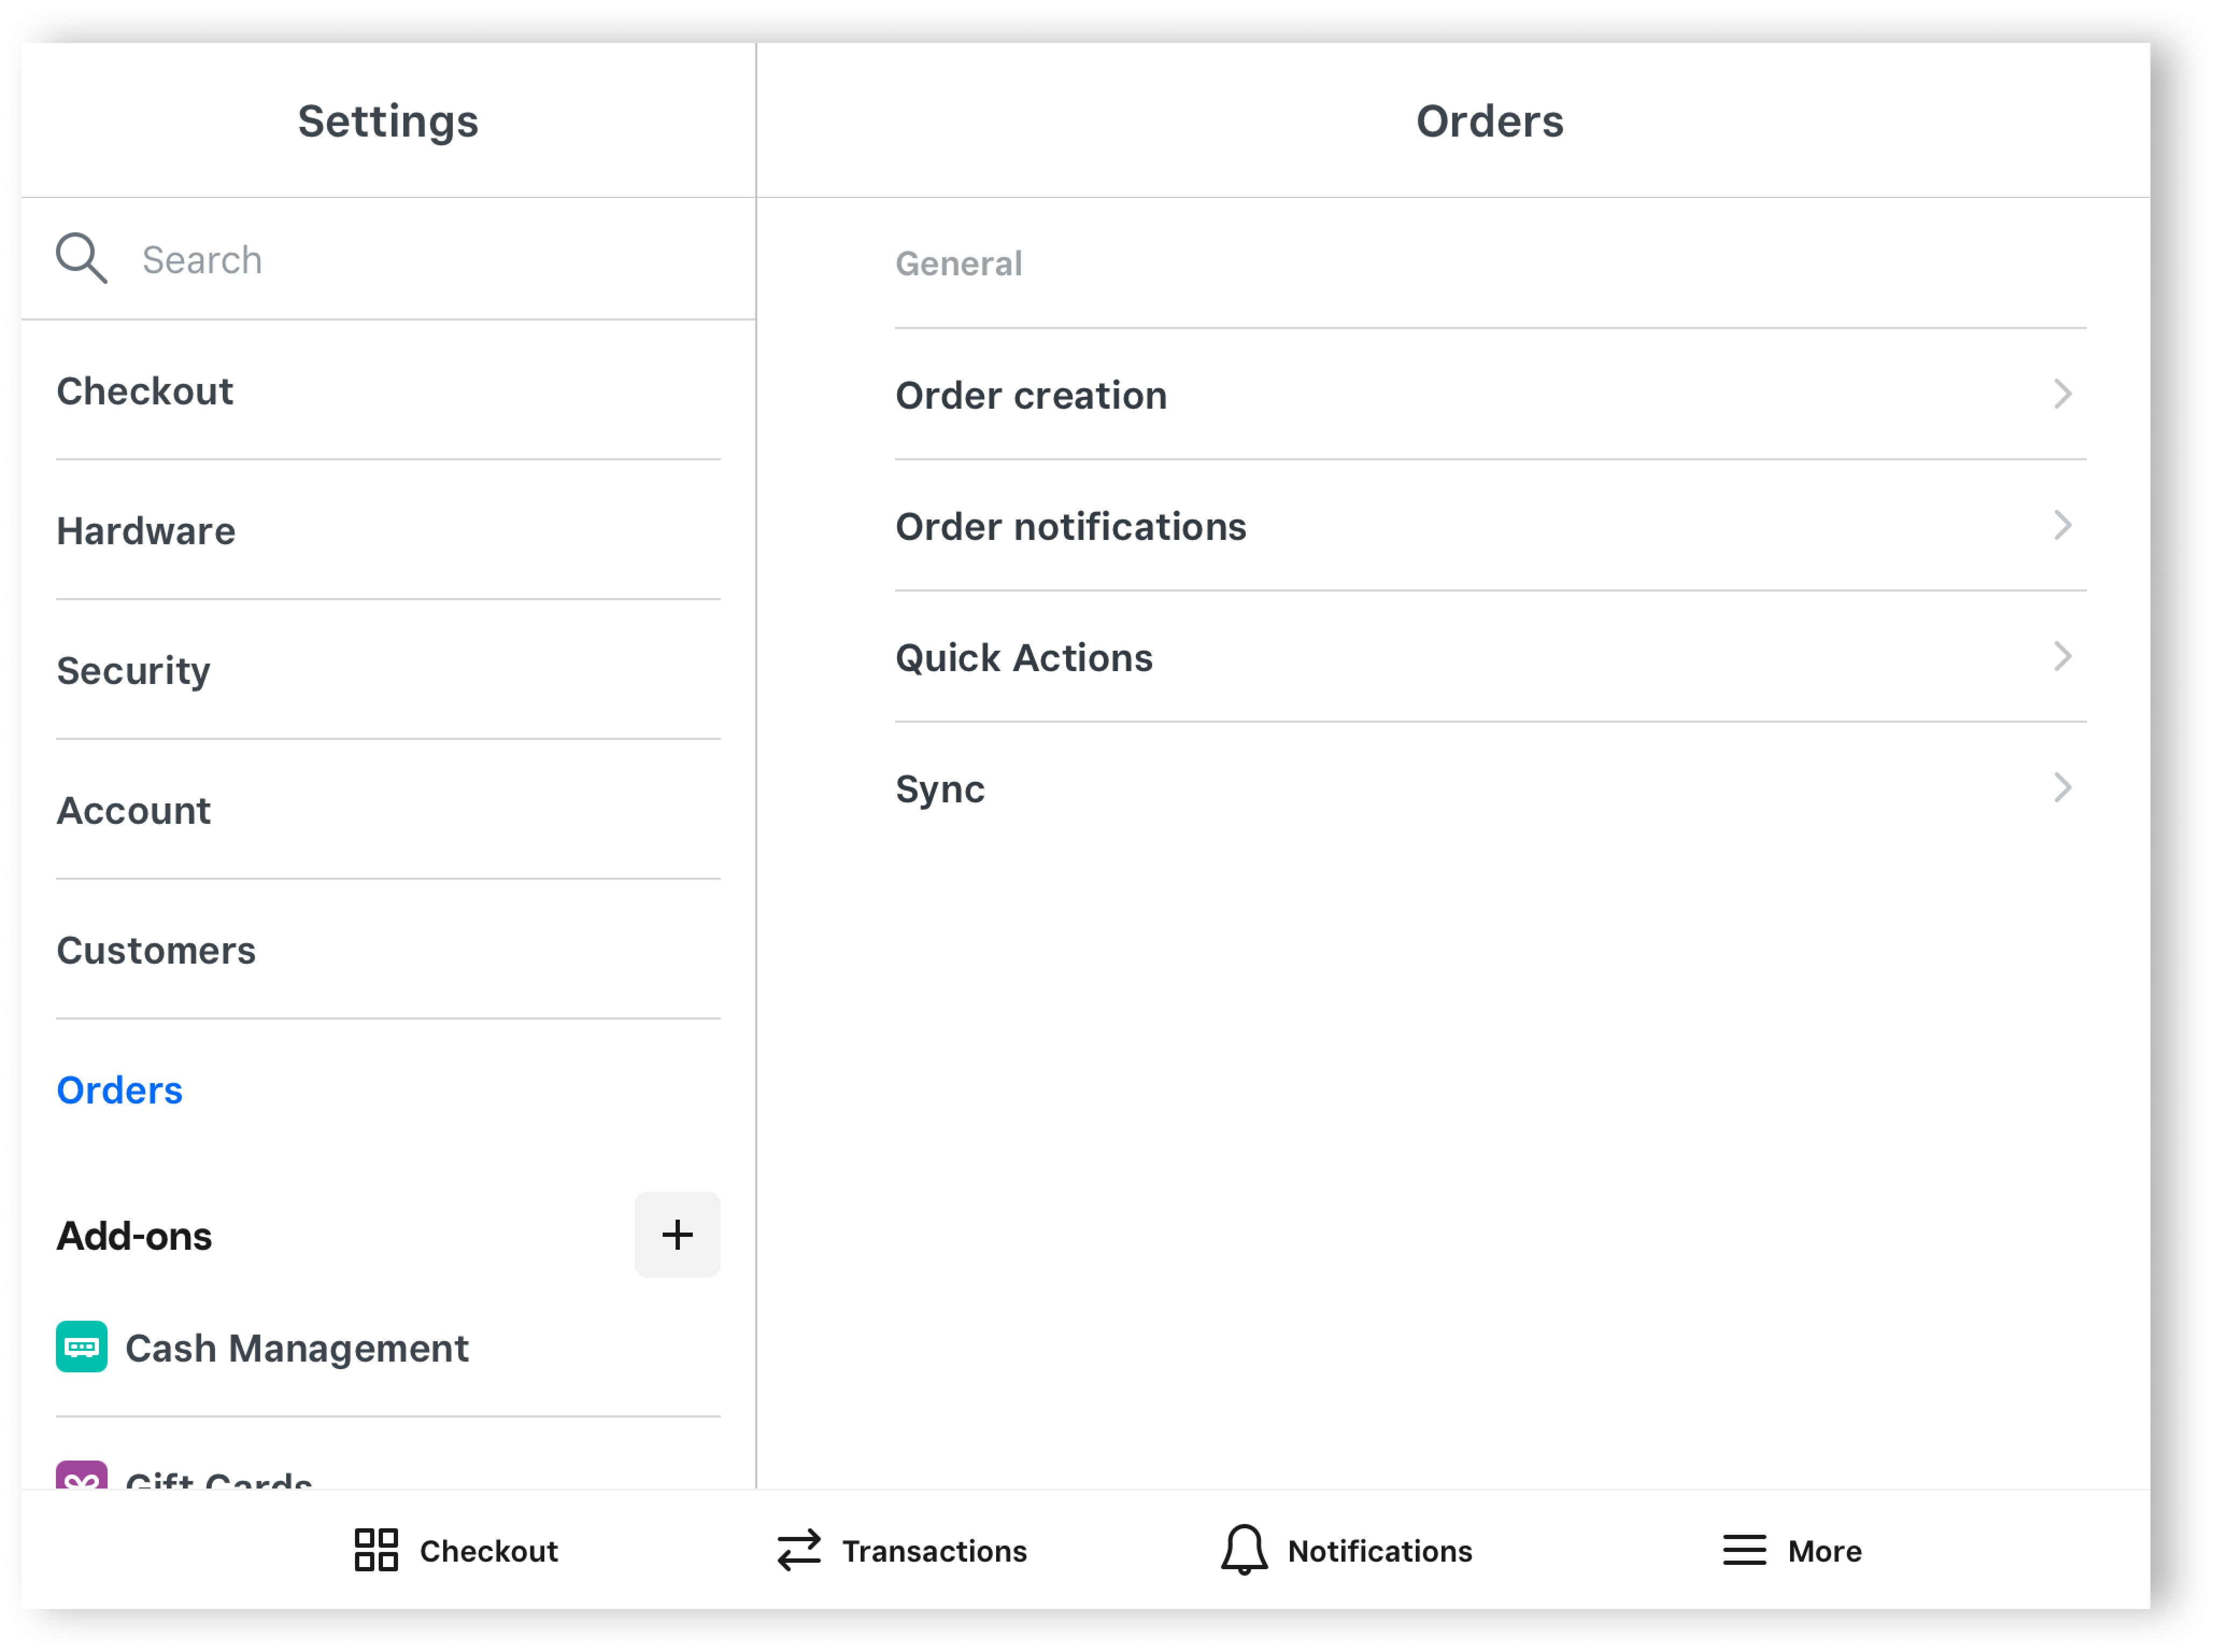Click the search magnifier icon
Viewport: 2215px width, 1652px height.
pos(81,258)
